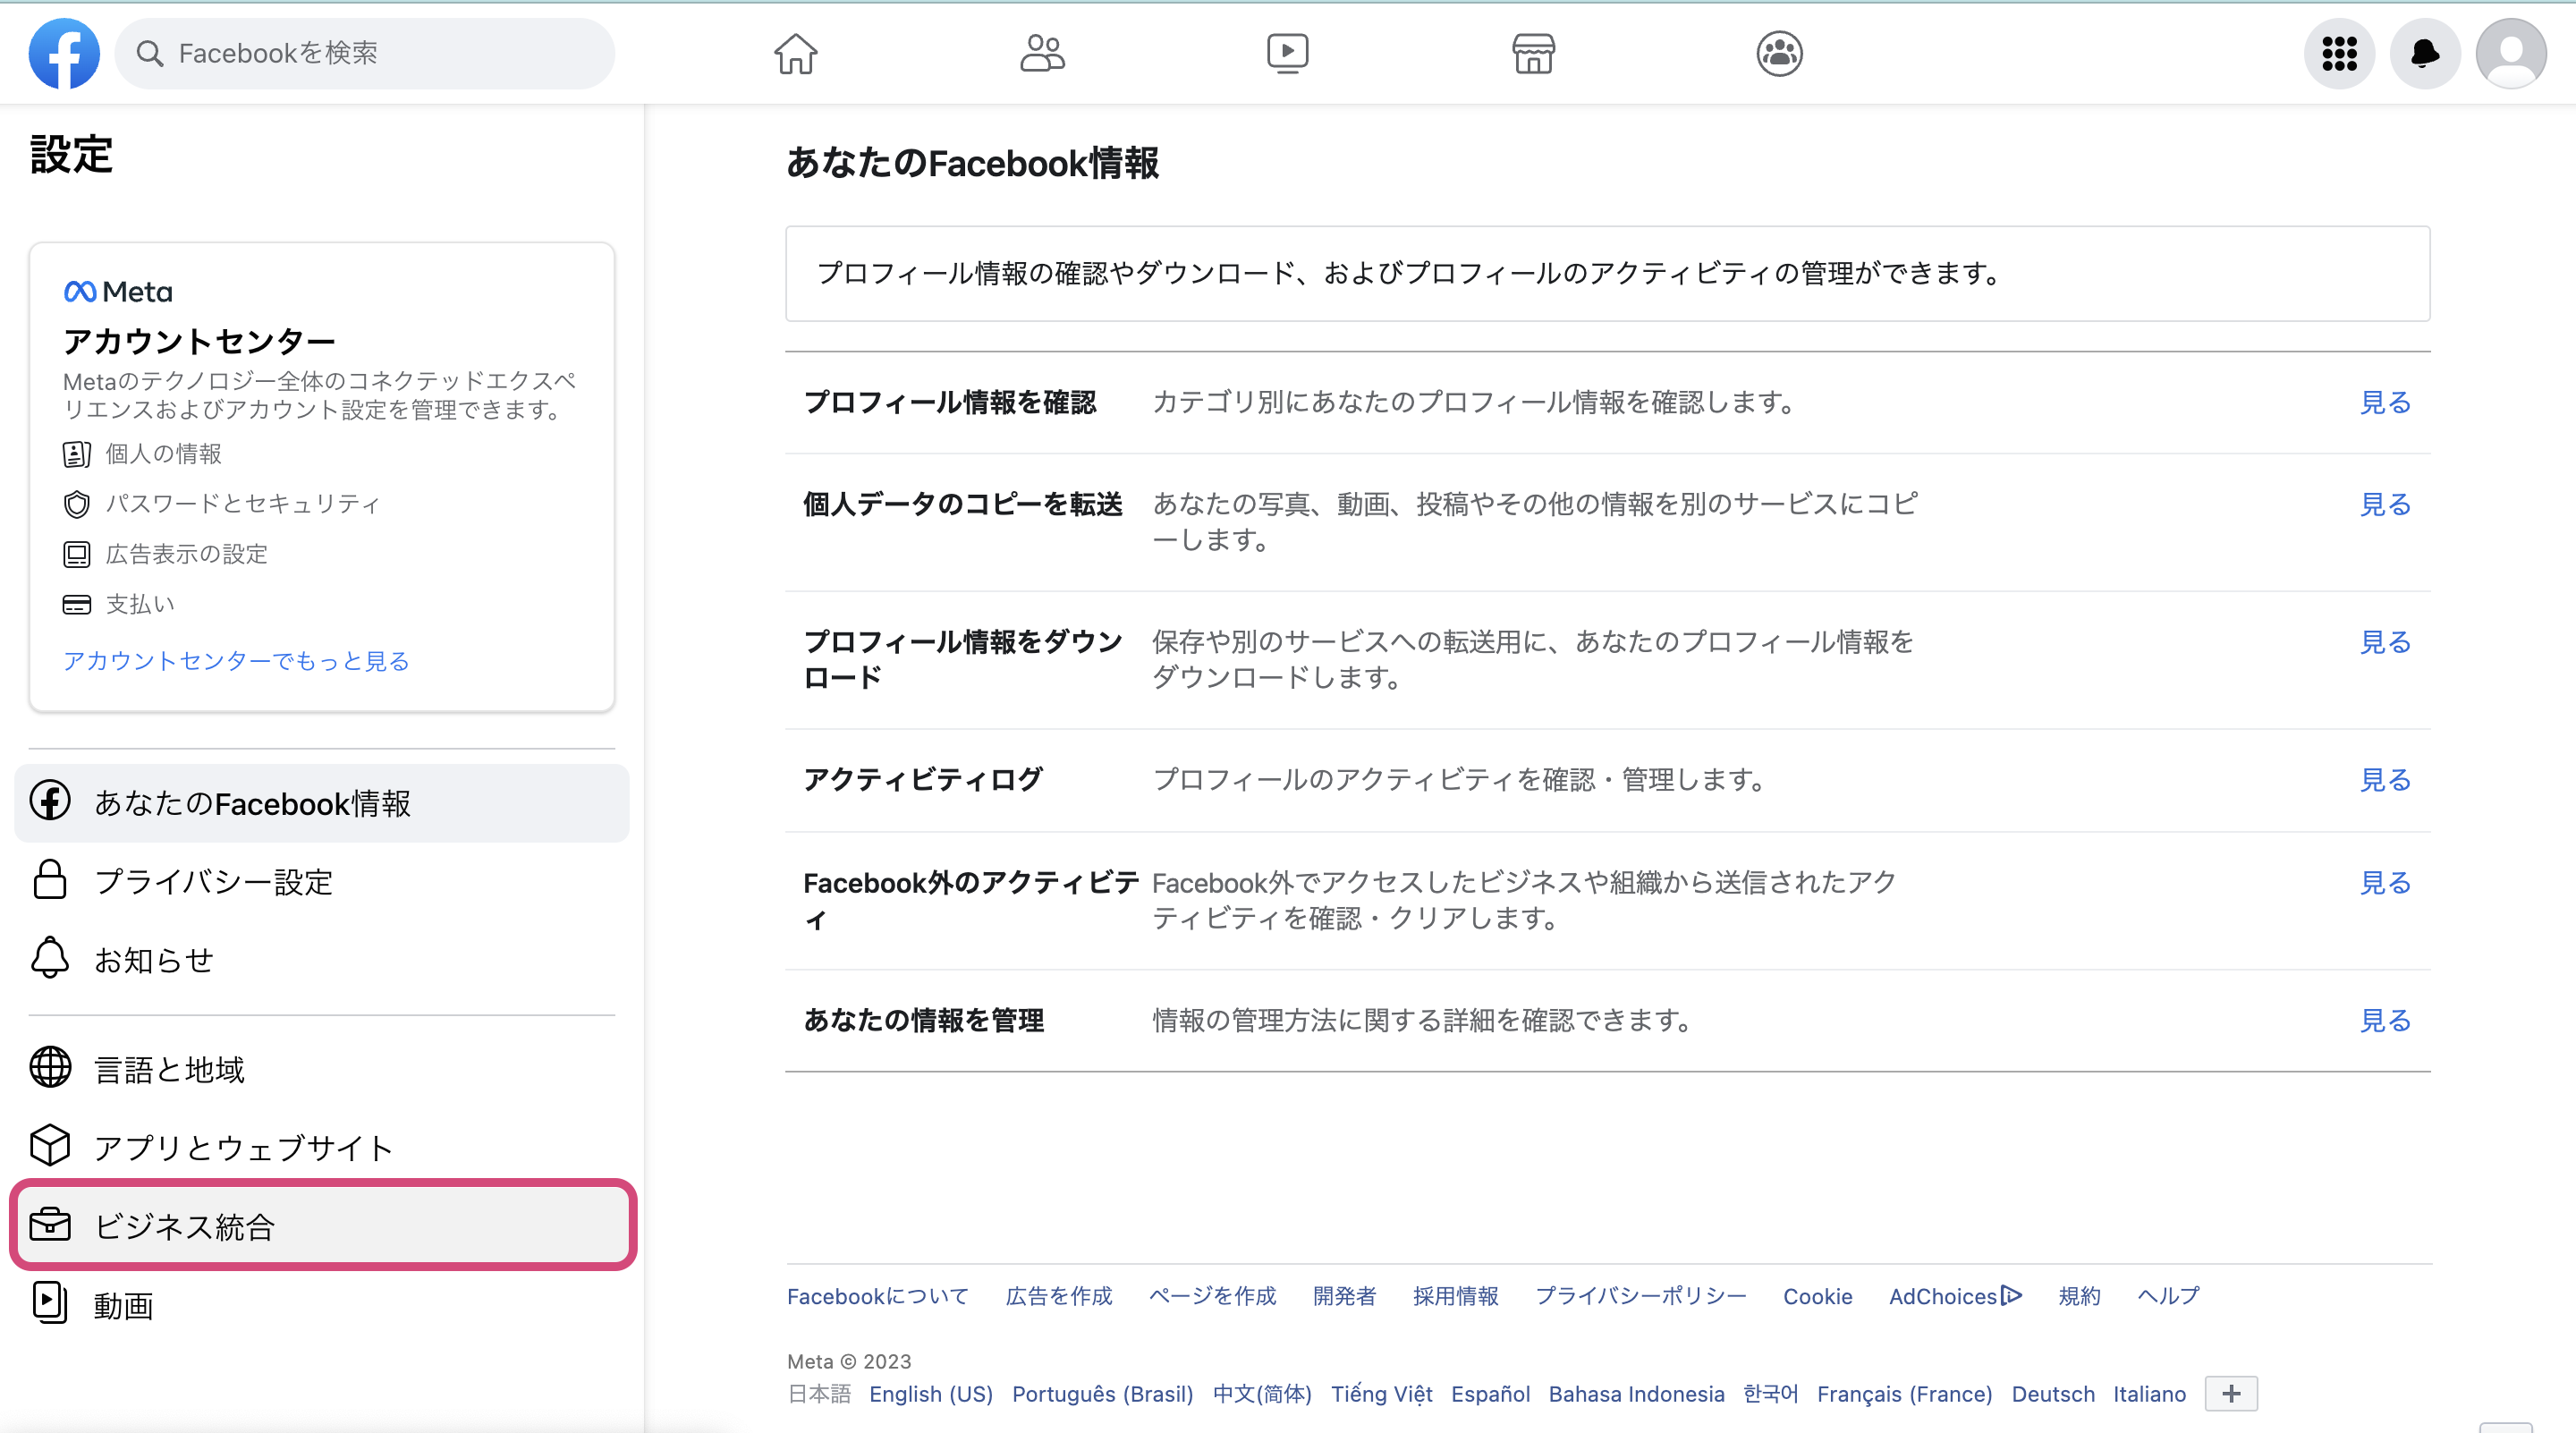Click the plus button for more languages
Image resolution: width=2576 pixels, height=1433 pixels.
[2231, 1394]
